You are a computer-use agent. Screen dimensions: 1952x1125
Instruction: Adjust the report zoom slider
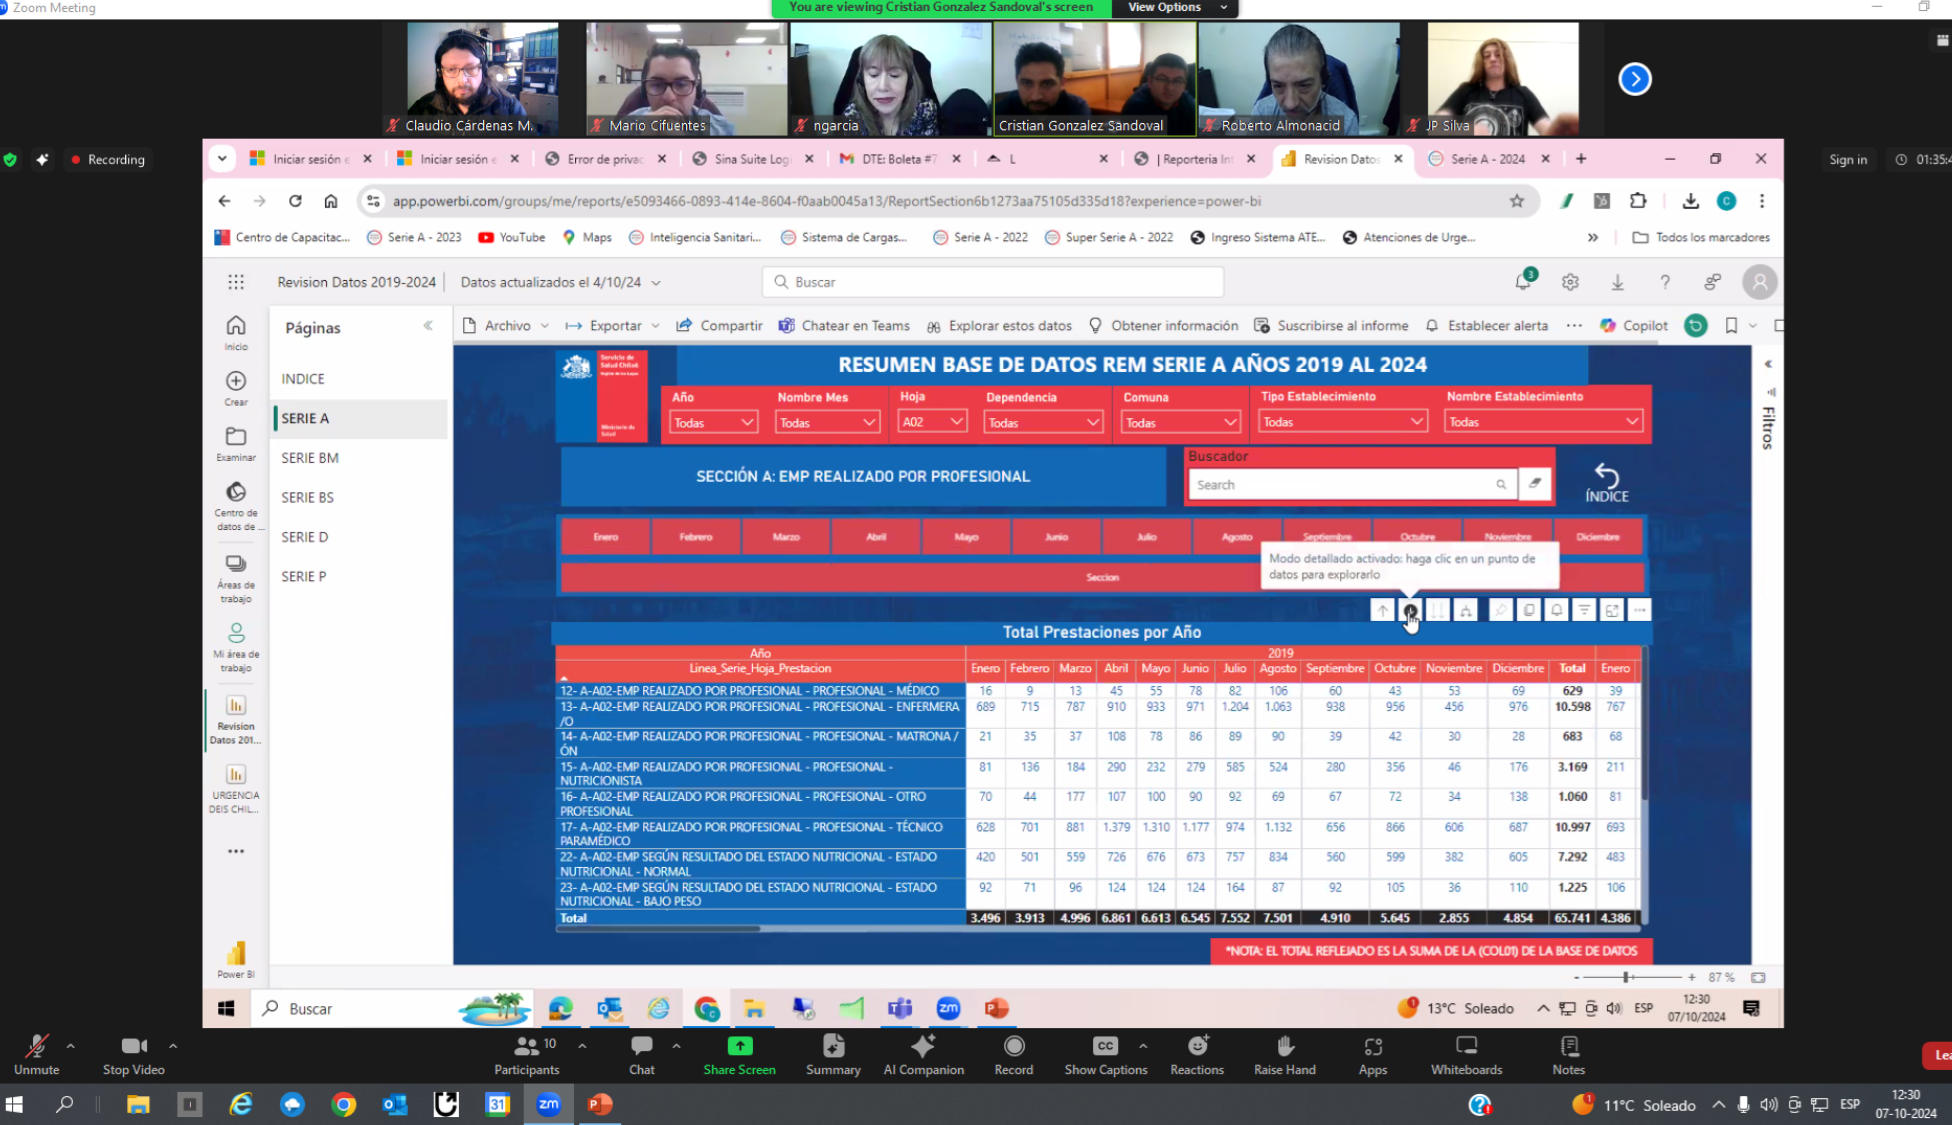(x=1627, y=977)
